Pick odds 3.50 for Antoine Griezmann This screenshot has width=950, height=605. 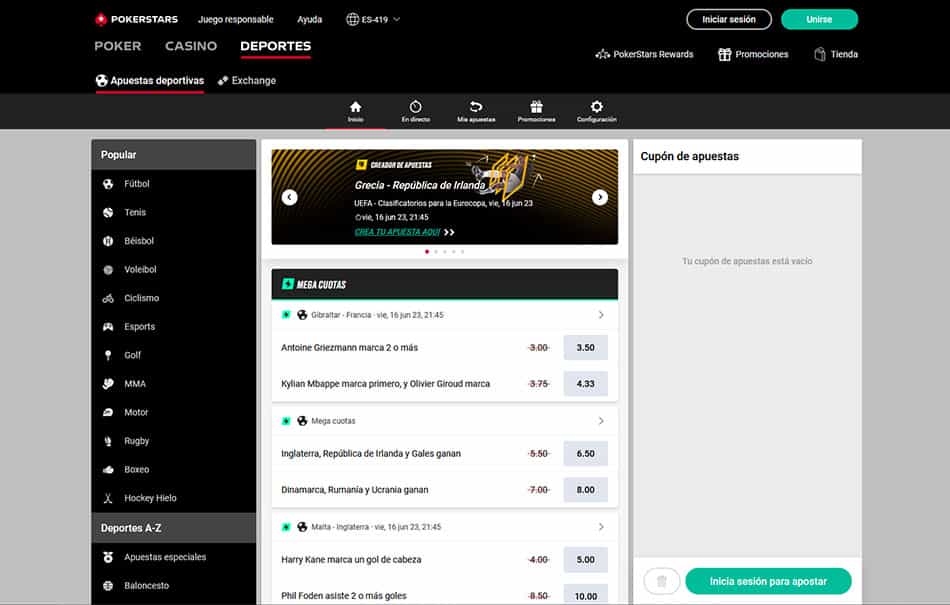585,348
